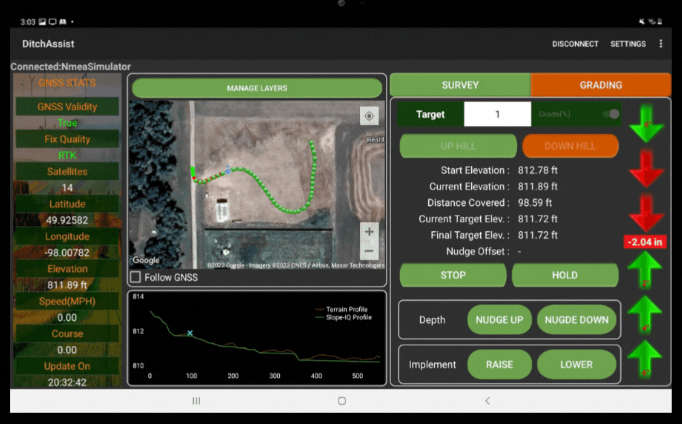The width and height of the screenshot is (682, 424).
Task: Click the Target value input field
Action: point(498,114)
